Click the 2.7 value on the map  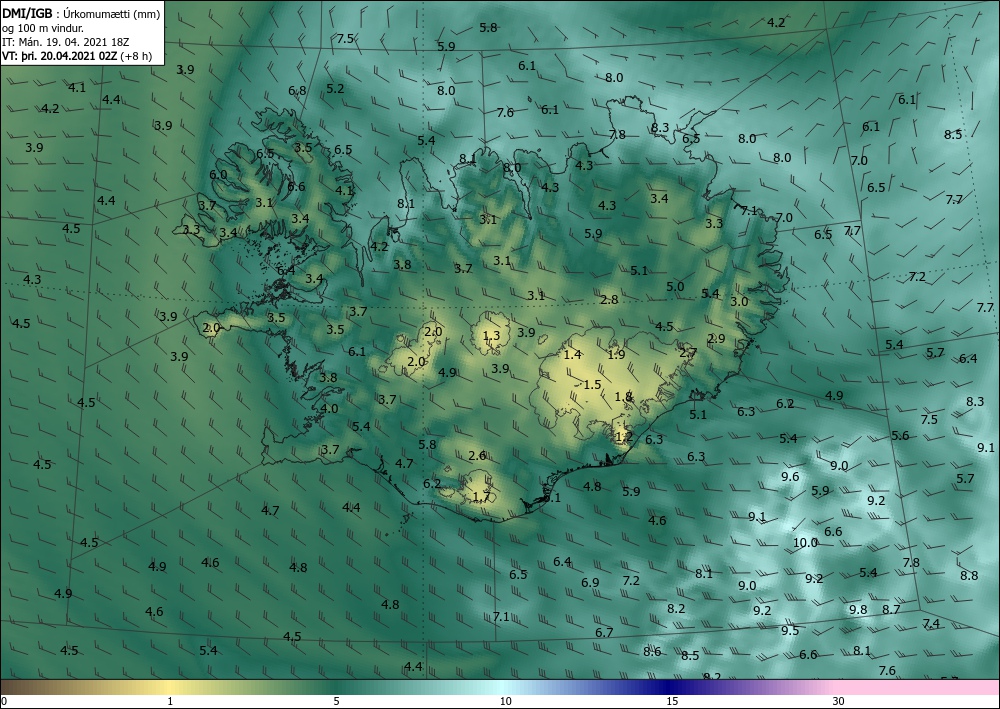coord(688,353)
